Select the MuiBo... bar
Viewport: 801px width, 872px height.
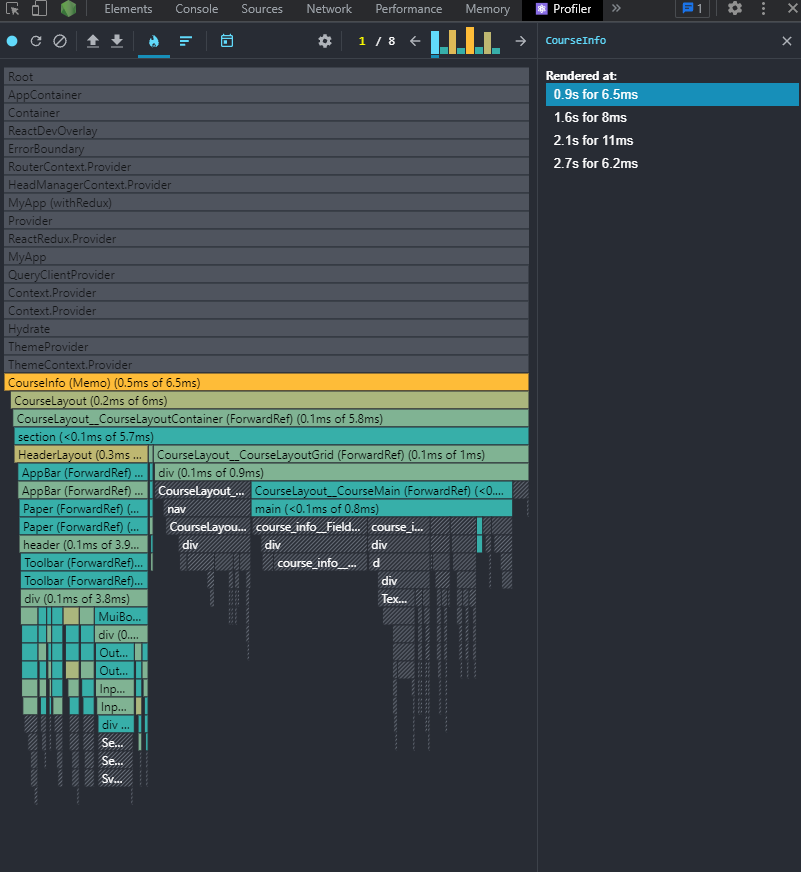tap(121, 616)
